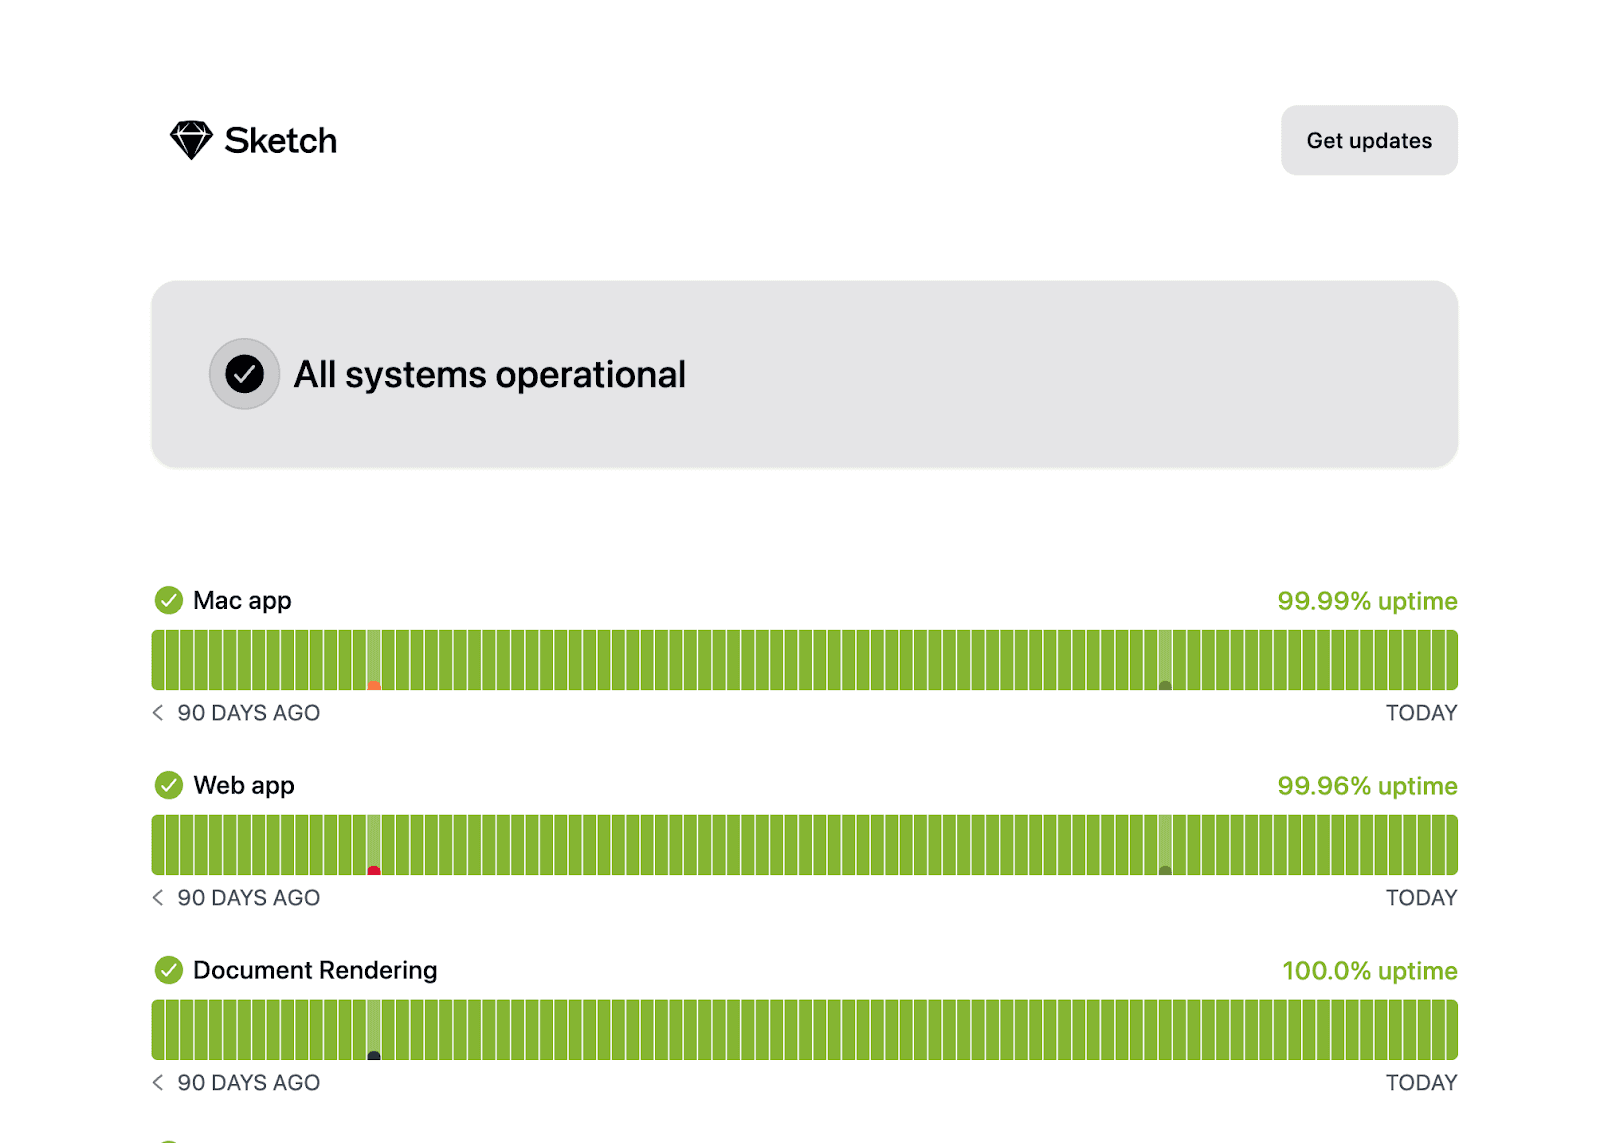The width and height of the screenshot is (1600, 1143).
Task: Click the Web app component name
Action: coord(244,786)
